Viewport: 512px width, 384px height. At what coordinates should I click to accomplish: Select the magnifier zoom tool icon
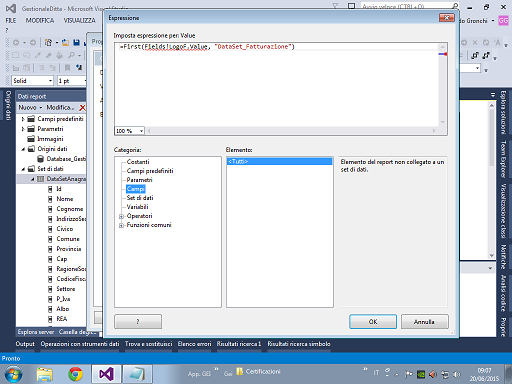[71, 55]
